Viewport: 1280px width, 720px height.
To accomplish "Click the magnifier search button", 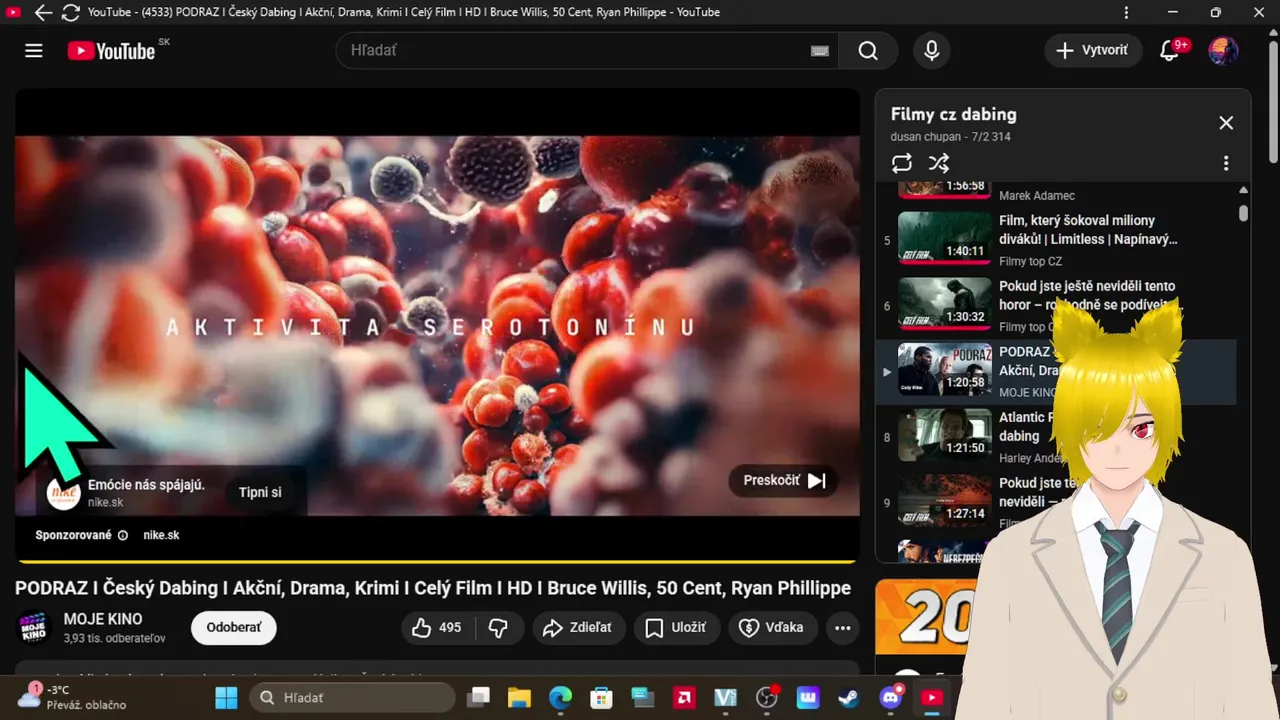I will pyautogui.click(x=868, y=50).
